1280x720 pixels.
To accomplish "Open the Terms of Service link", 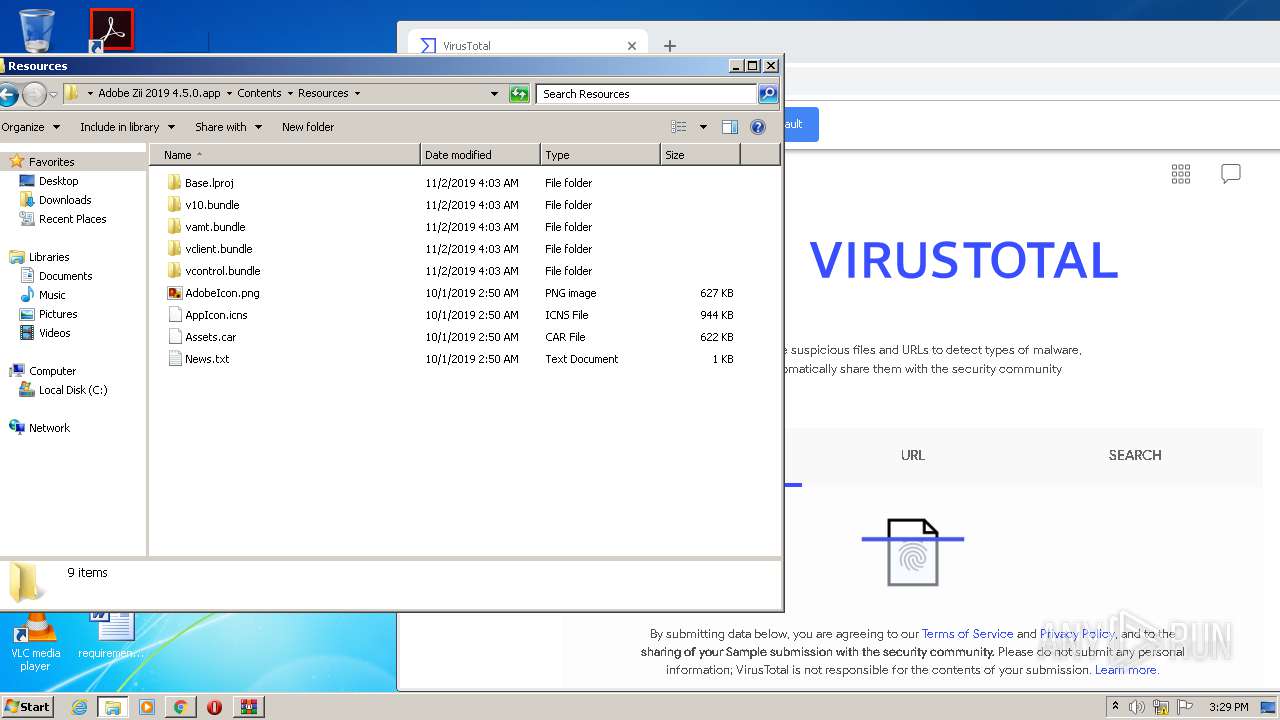I will (967, 634).
